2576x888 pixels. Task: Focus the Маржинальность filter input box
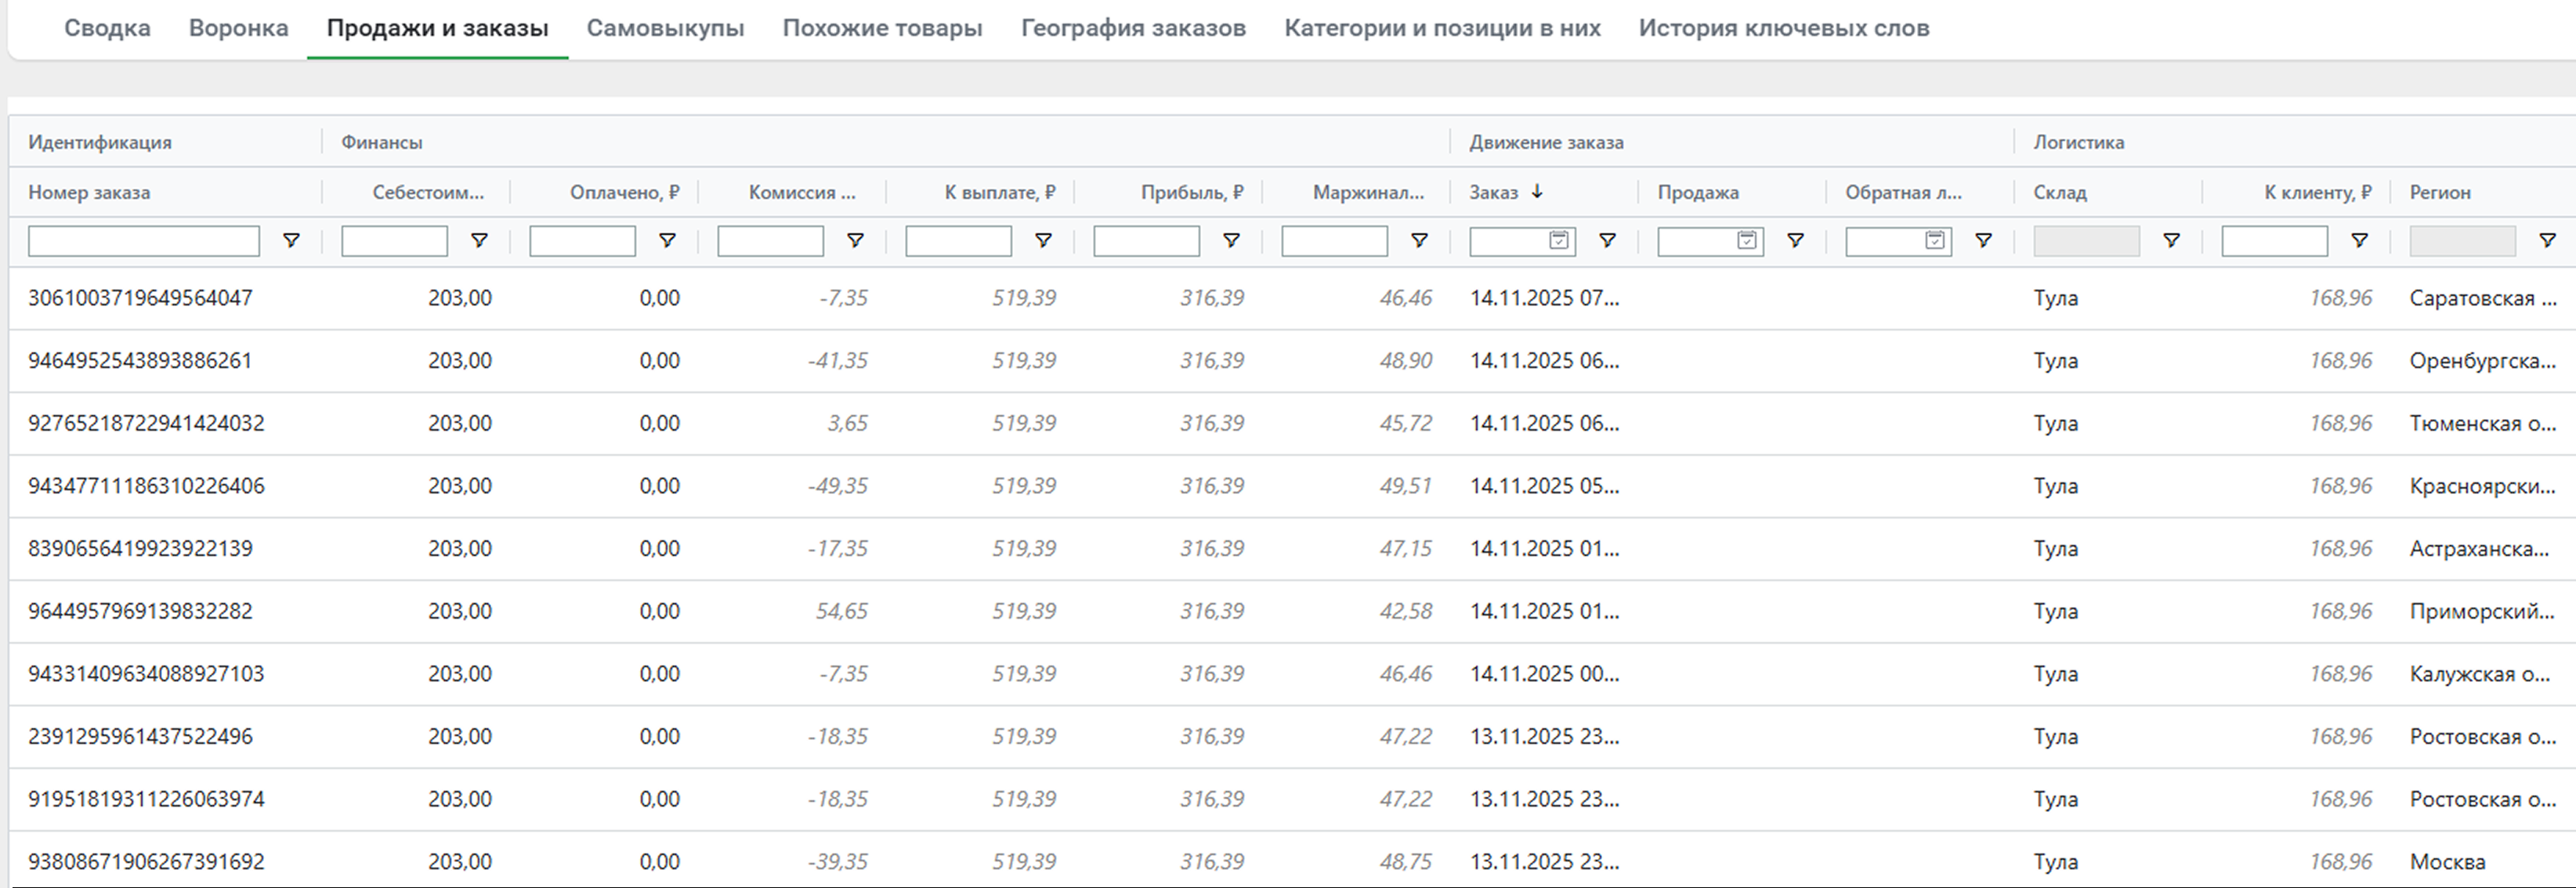point(1334,241)
